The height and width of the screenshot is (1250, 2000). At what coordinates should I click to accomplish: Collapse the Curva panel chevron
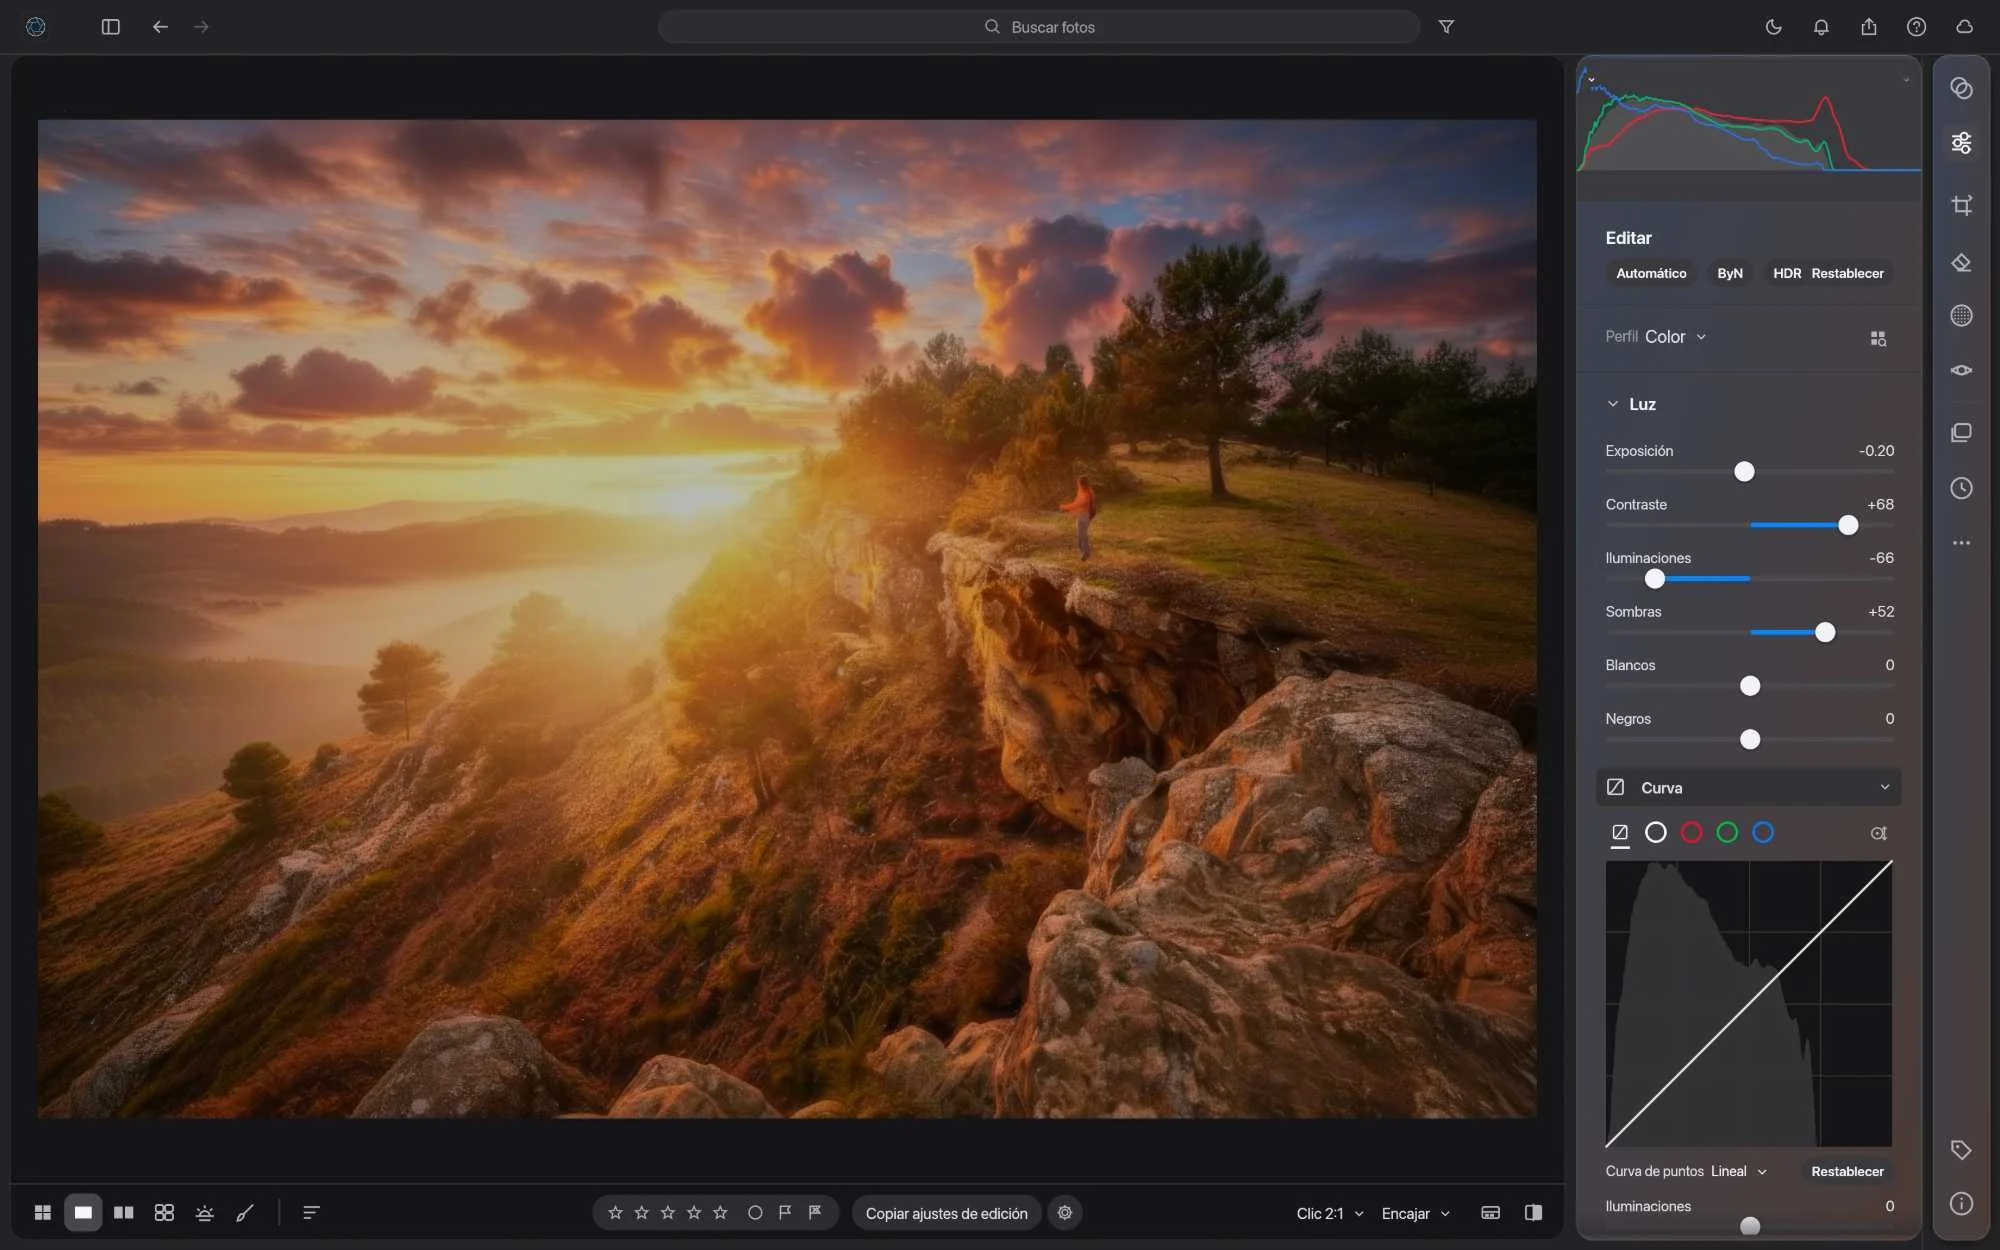coord(1885,788)
